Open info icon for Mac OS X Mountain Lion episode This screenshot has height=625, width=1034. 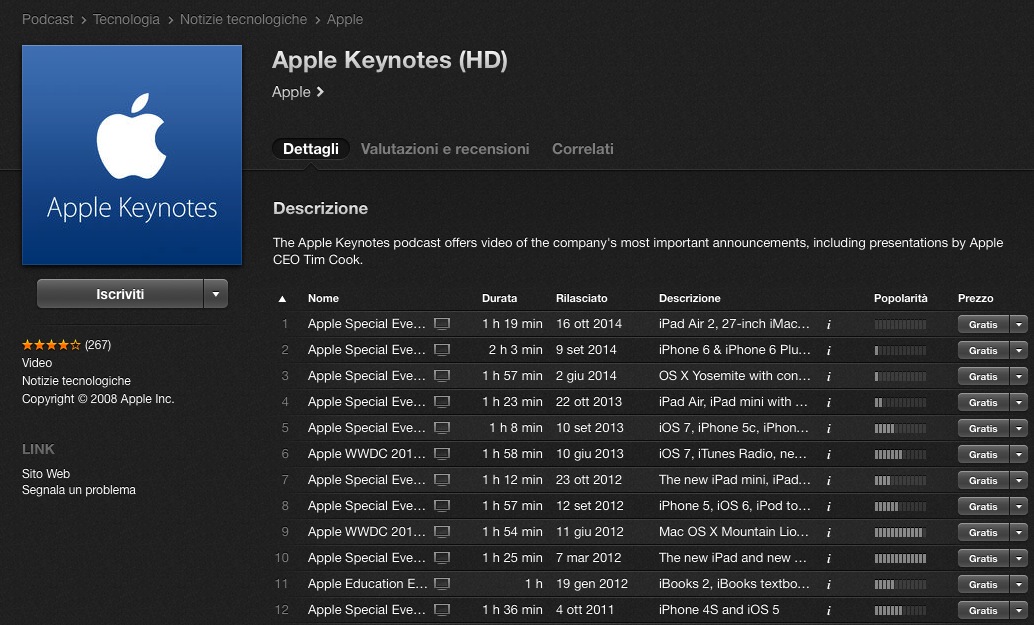829,533
